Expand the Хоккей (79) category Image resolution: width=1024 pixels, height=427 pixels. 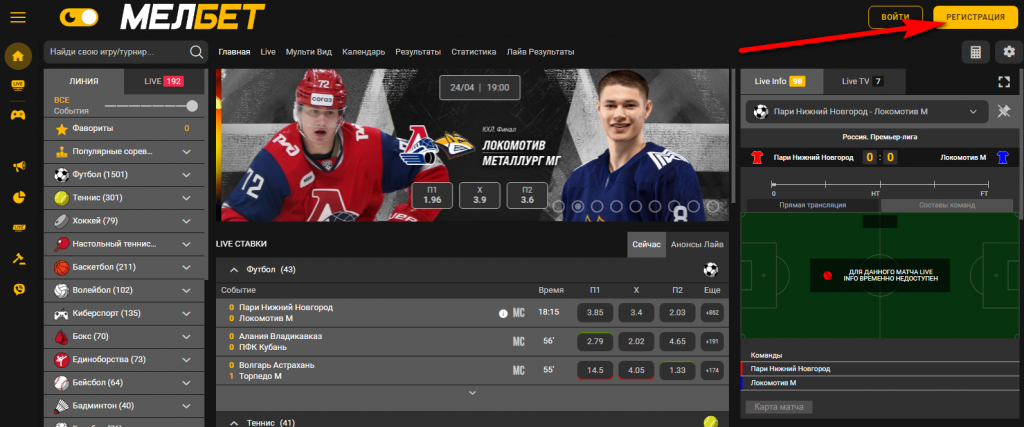[187, 221]
